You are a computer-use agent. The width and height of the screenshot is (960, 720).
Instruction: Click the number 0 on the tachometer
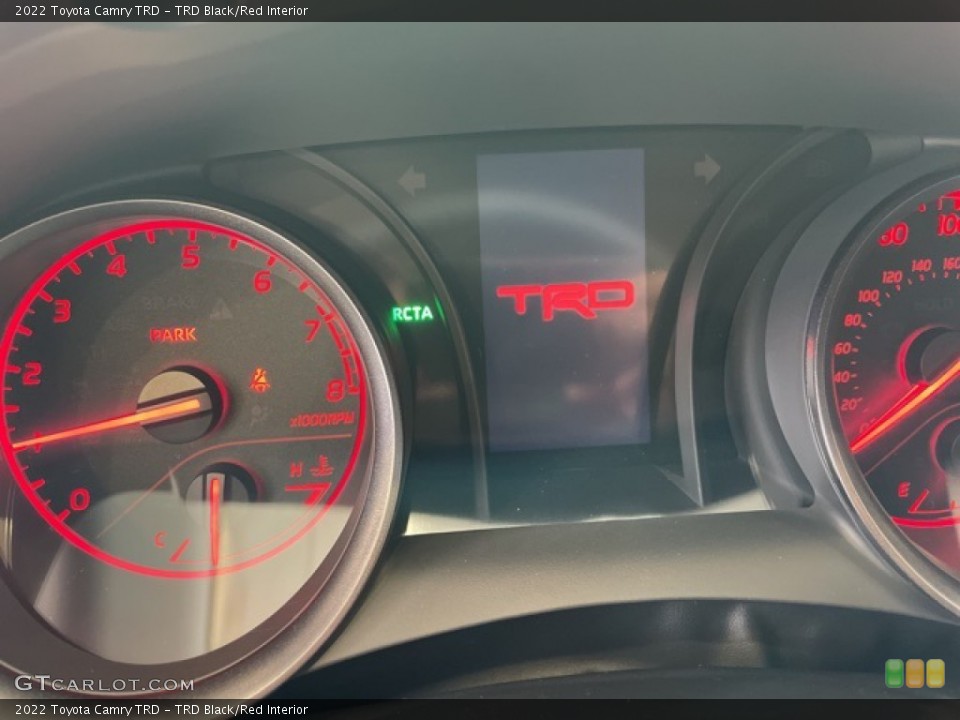pos(80,500)
